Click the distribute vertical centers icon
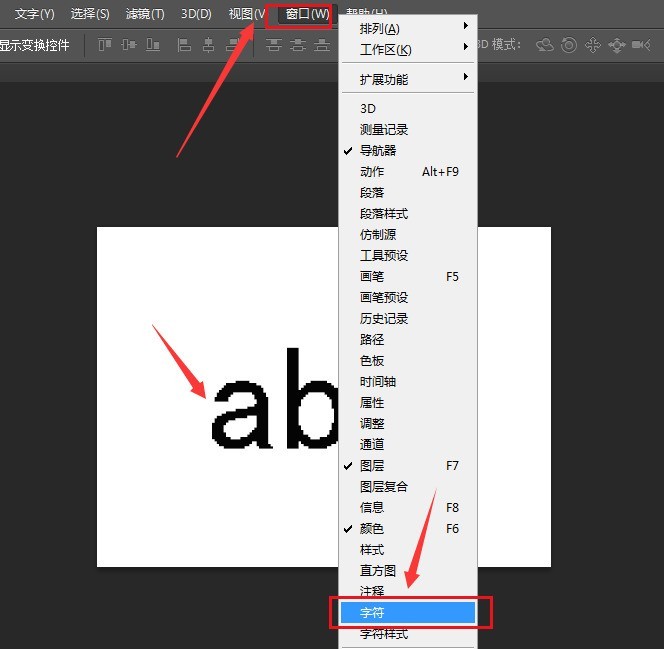This screenshot has height=649, width=664. click(298, 44)
